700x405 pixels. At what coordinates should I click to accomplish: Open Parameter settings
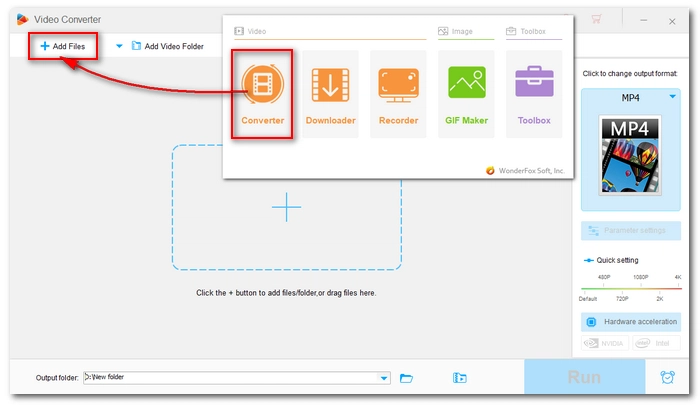pyautogui.click(x=631, y=230)
